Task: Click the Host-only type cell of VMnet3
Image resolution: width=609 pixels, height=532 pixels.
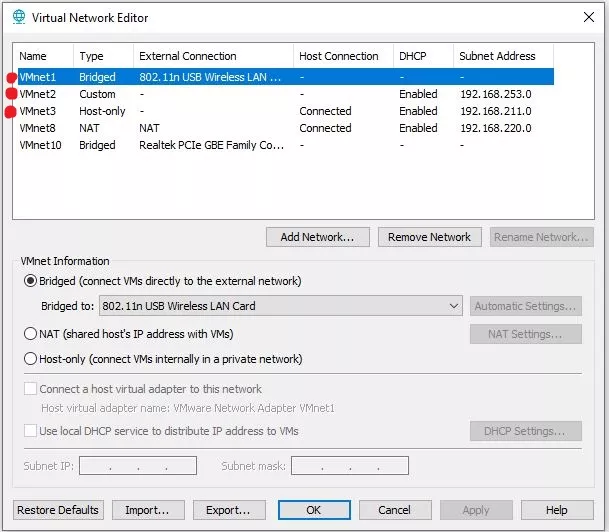Action: pyautogui.click(x=102, y=111)
